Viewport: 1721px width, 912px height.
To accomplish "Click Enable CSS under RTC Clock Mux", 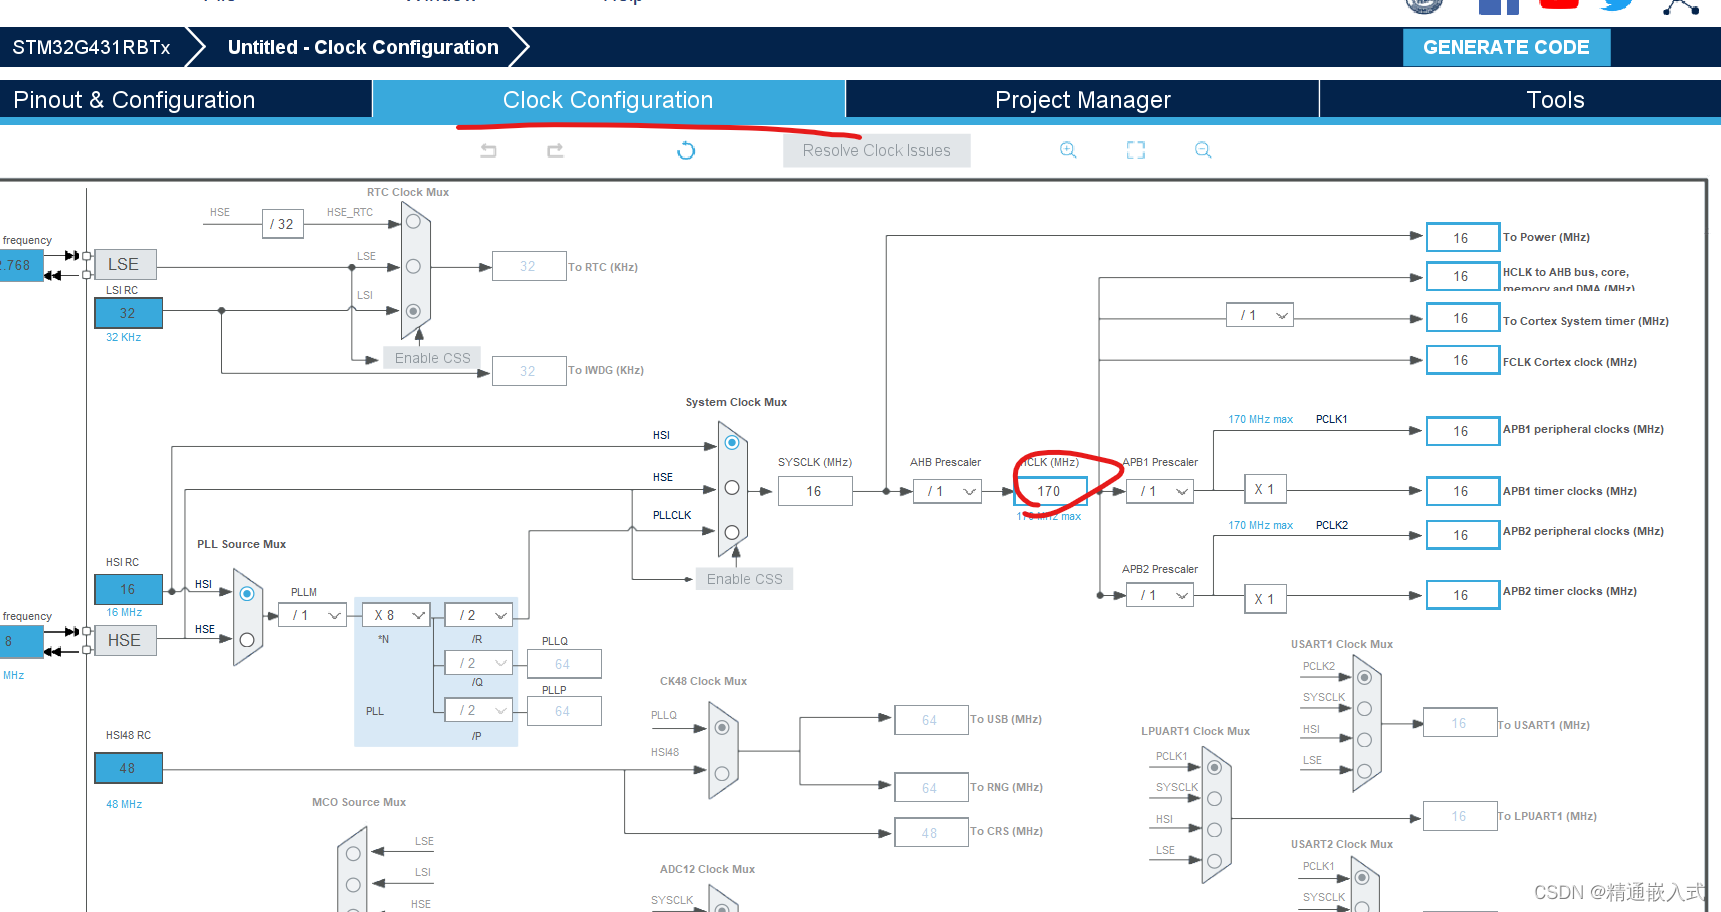I will pos(432,358).
